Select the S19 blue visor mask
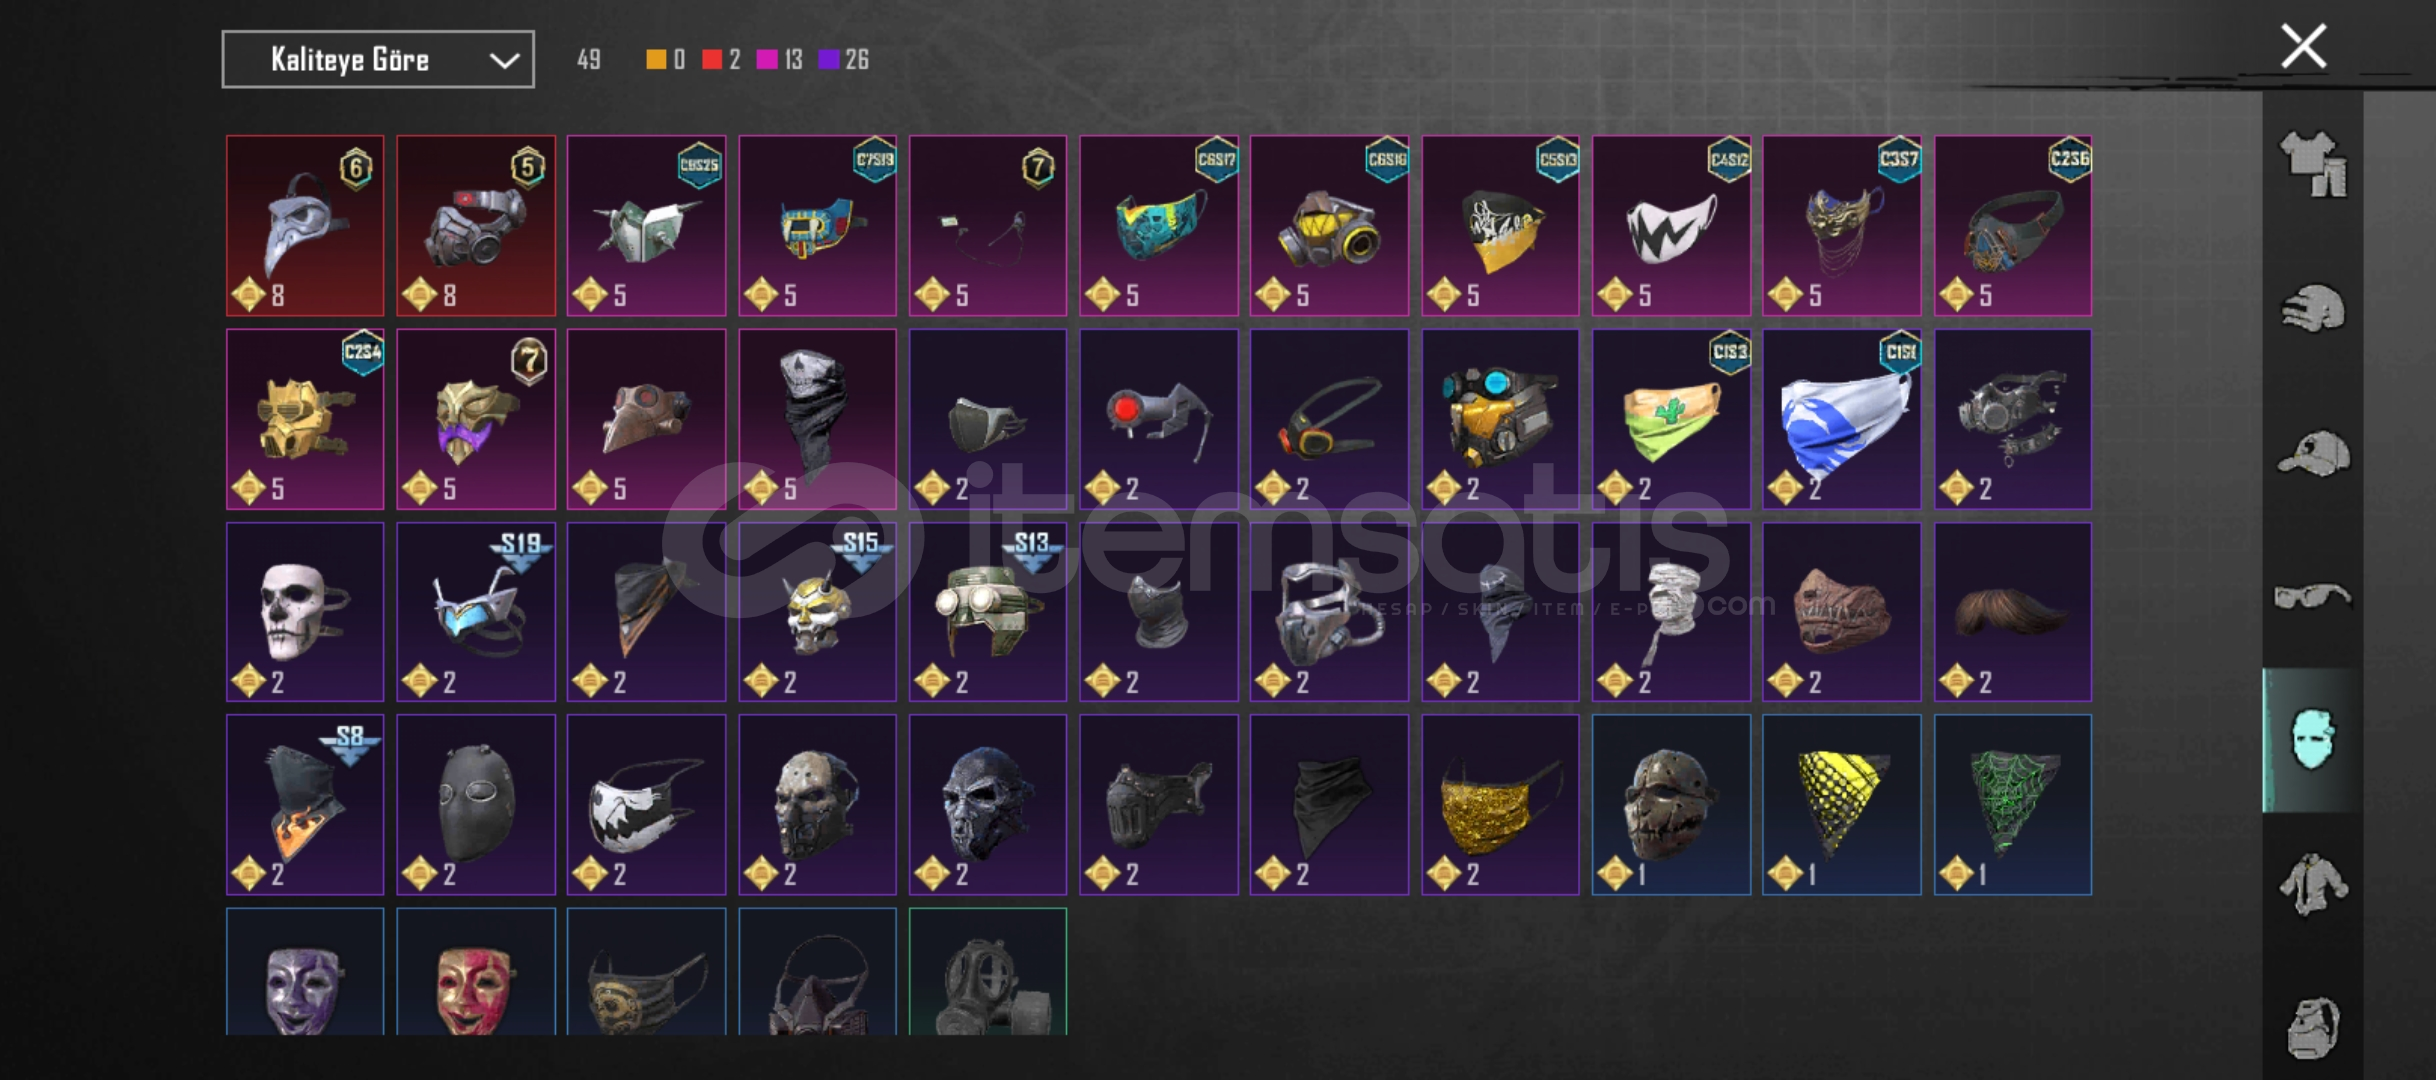Image resolution: width=2436 pixels, height=1080 pixels. (x=476, y=612)
